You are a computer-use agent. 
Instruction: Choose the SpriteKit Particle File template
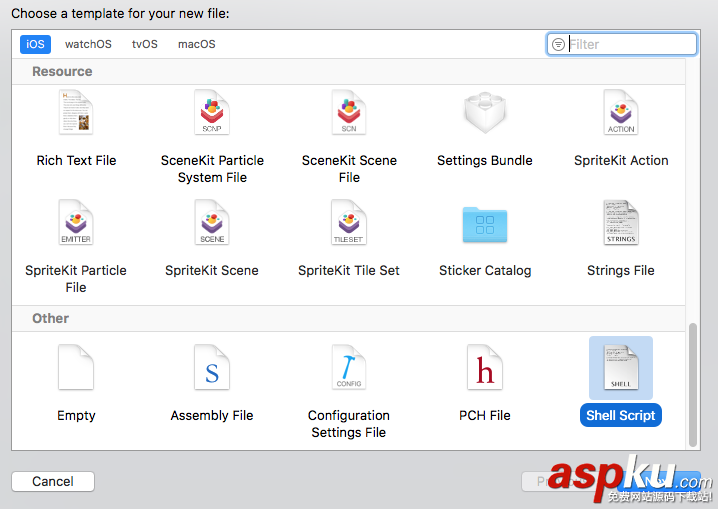tap(76, 223)
